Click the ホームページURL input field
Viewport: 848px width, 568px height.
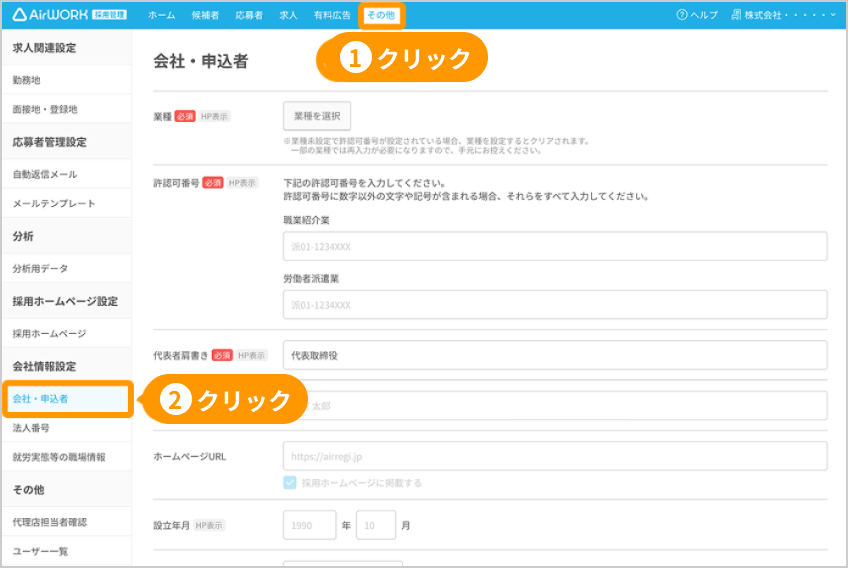[x=555, y=456]
